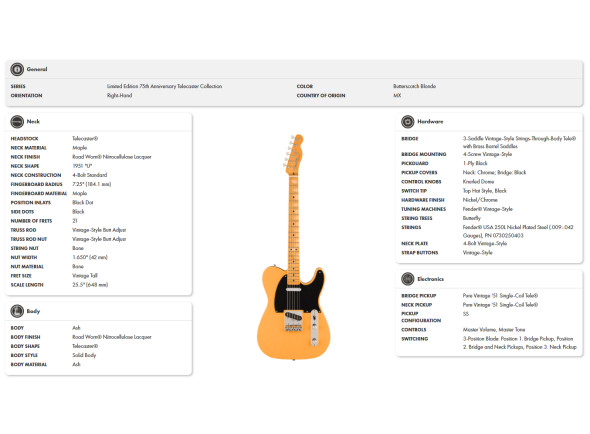The width and height of the screenshot is (590, 434).
Task: Click the neck pickup Pure Vintage '51 value
Action: pos(500,305)
